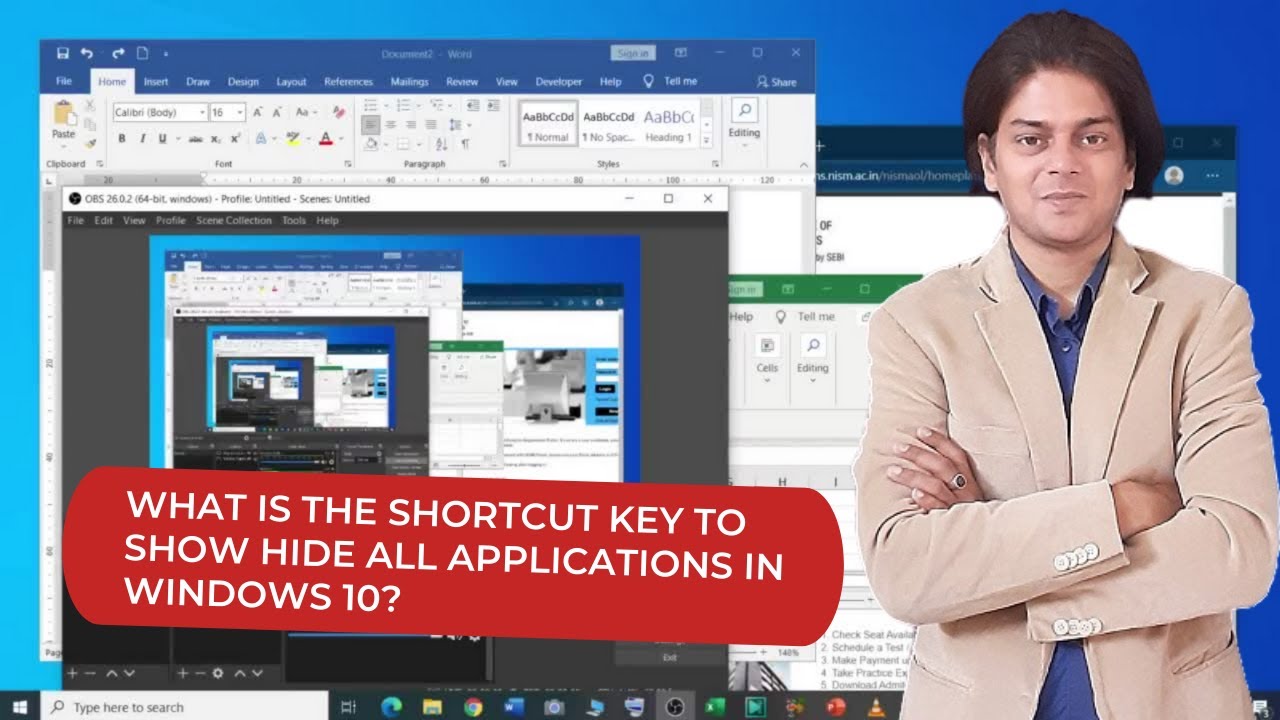Click the Share icon in Word
Screen dimensions: 1280x720
[776, 82]
